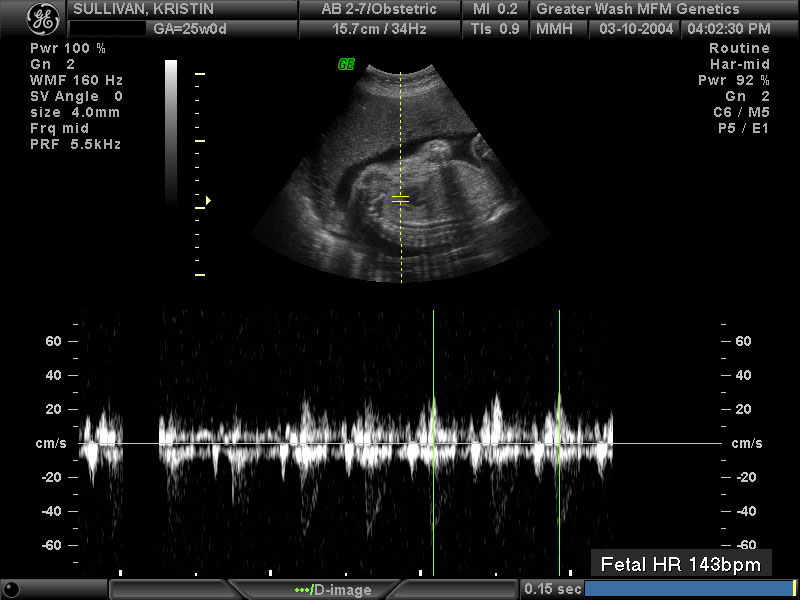Click the Doppler Pwr 100 % parameter
800x600 pixels.
point(68,48)
